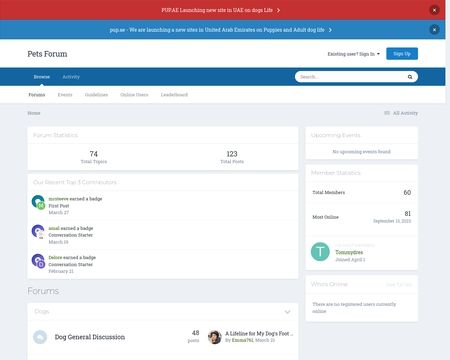Viewport: 450px width, 360px height.
Task: Open the Dogs category heading
Action: 42,311
